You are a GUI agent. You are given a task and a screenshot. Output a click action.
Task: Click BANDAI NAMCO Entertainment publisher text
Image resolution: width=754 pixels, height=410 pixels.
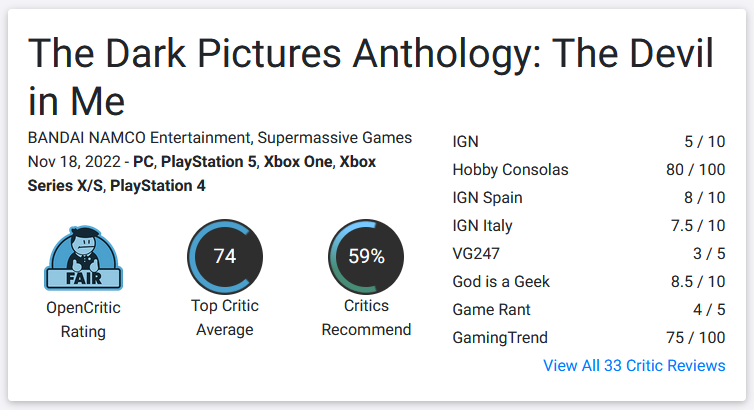coord(139,138)
